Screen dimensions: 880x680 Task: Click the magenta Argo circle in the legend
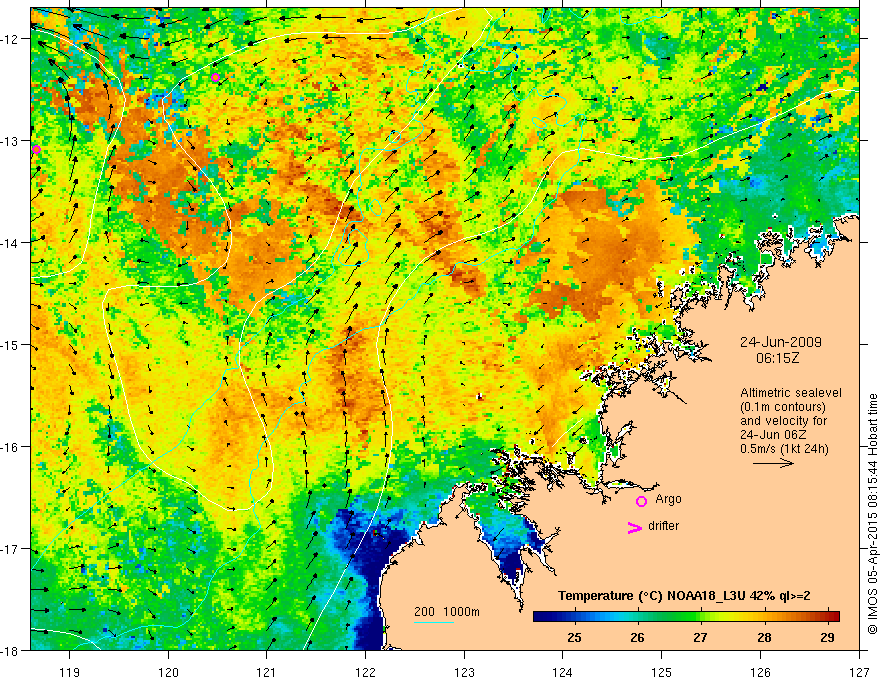coord(641,502)
